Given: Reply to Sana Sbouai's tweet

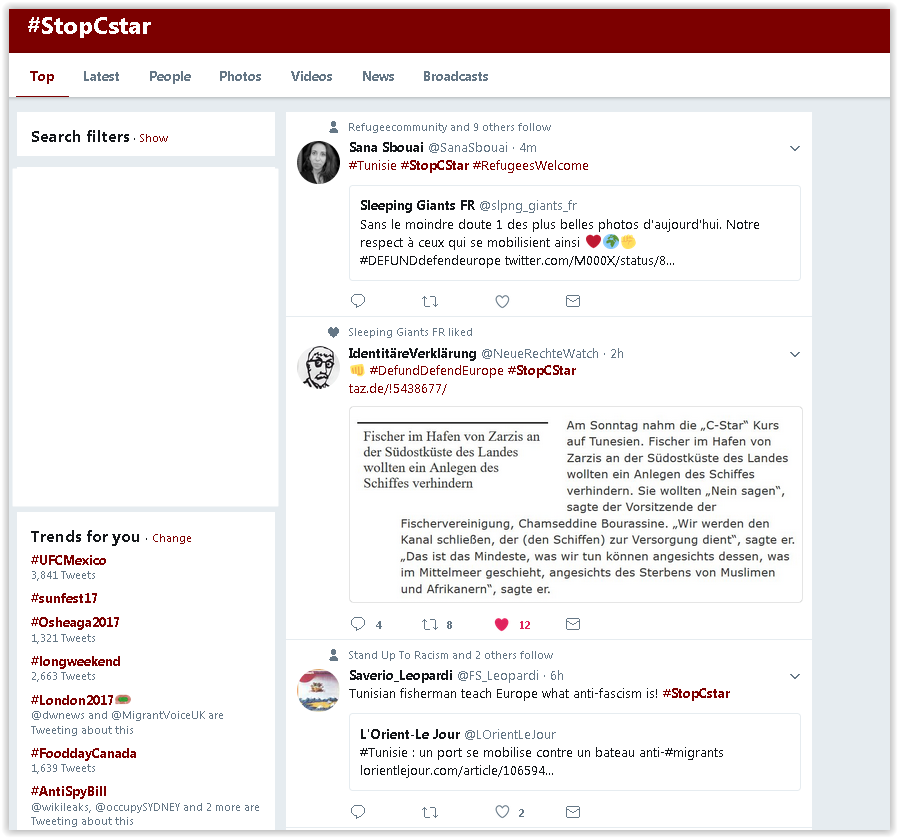Looking at the screenshot, I should coord(358,301).
